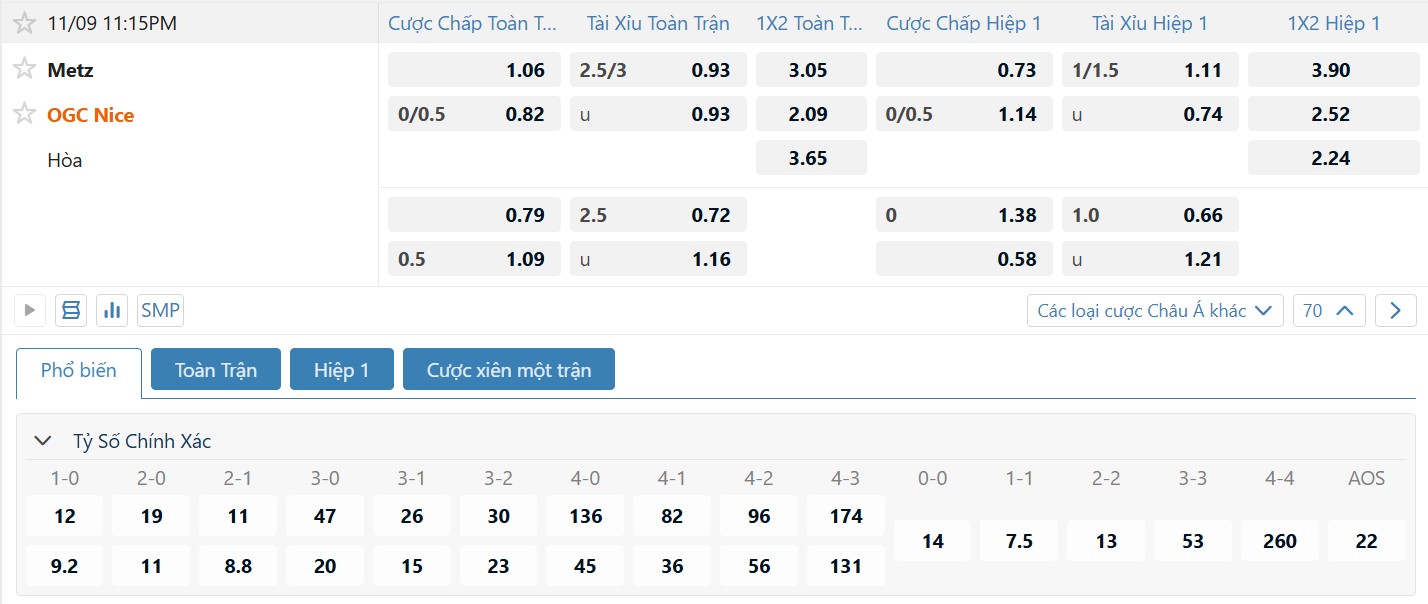This screenshot has width=1428, height=604.
Task: Open the Các loại cược Châu Á khác dropdown
Action: click(x=1155, y=311)
